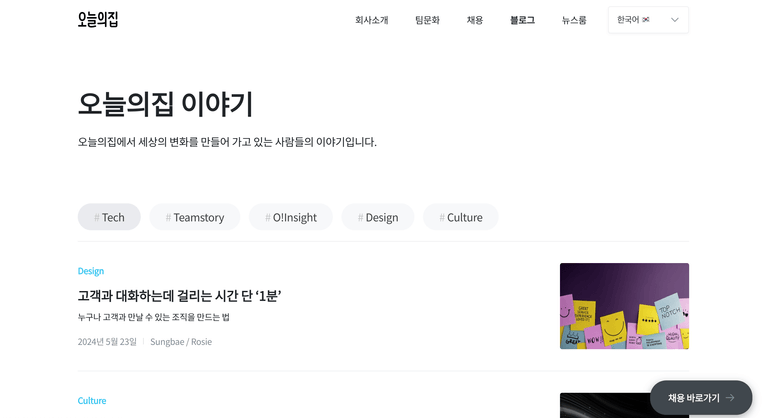Click the Korean flag icon

click(646, 20)
